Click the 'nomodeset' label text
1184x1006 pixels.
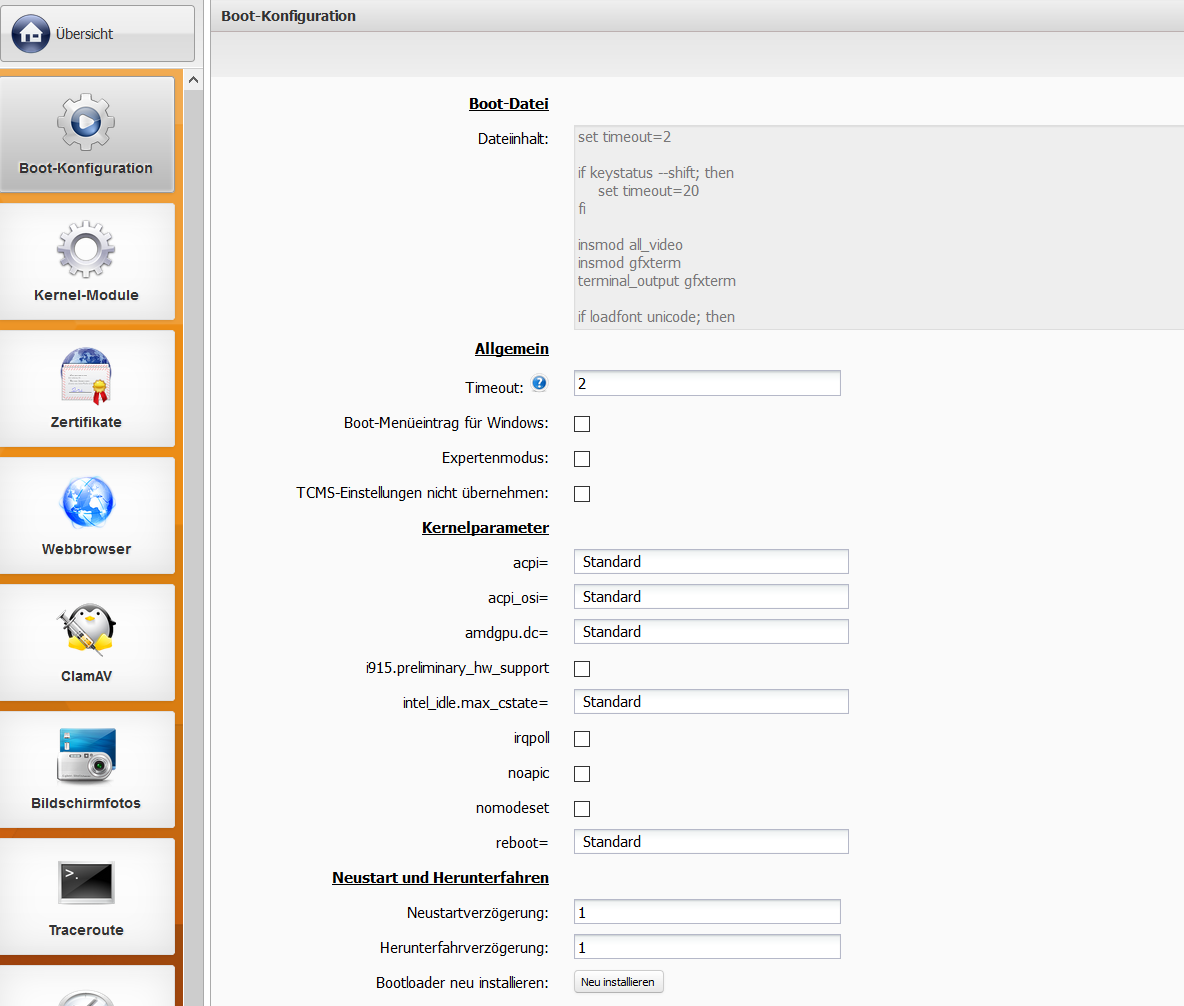coord(513,808)
